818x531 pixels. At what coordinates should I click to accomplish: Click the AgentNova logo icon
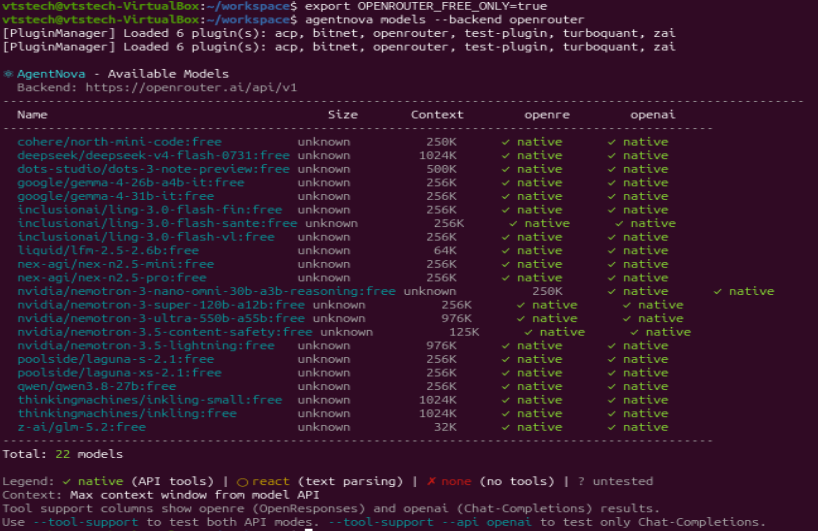8,74
